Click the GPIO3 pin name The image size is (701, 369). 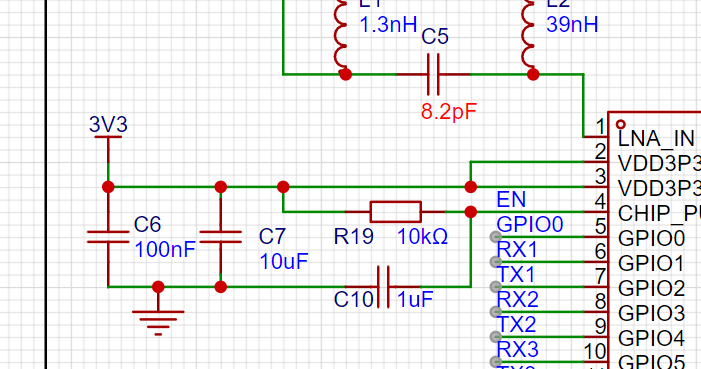pyautogui.click(x=651, y=314)
